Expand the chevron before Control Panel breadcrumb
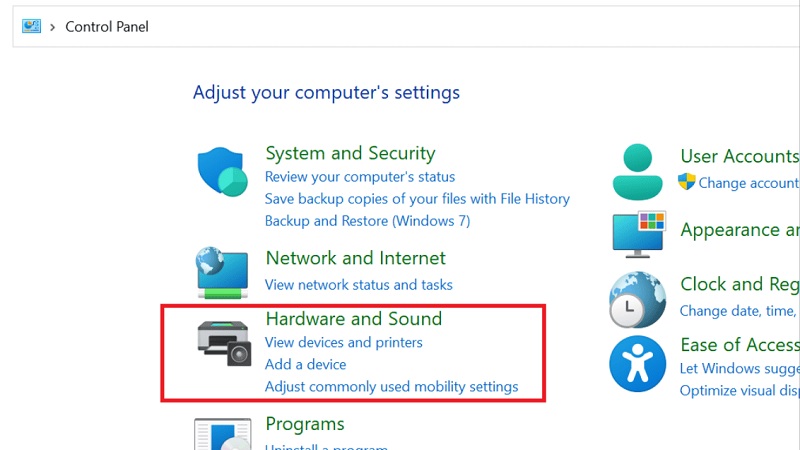Viewport: 800px width, 450px height. (52, 27)
